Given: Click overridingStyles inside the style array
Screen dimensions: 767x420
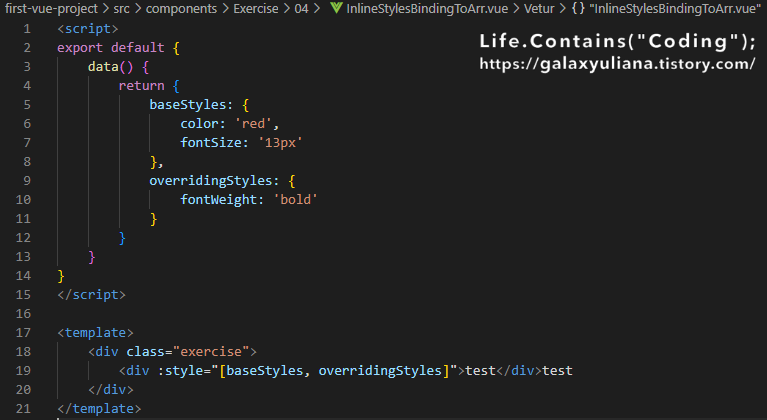Looking at the screenshot, I should (x=380, y=371).
